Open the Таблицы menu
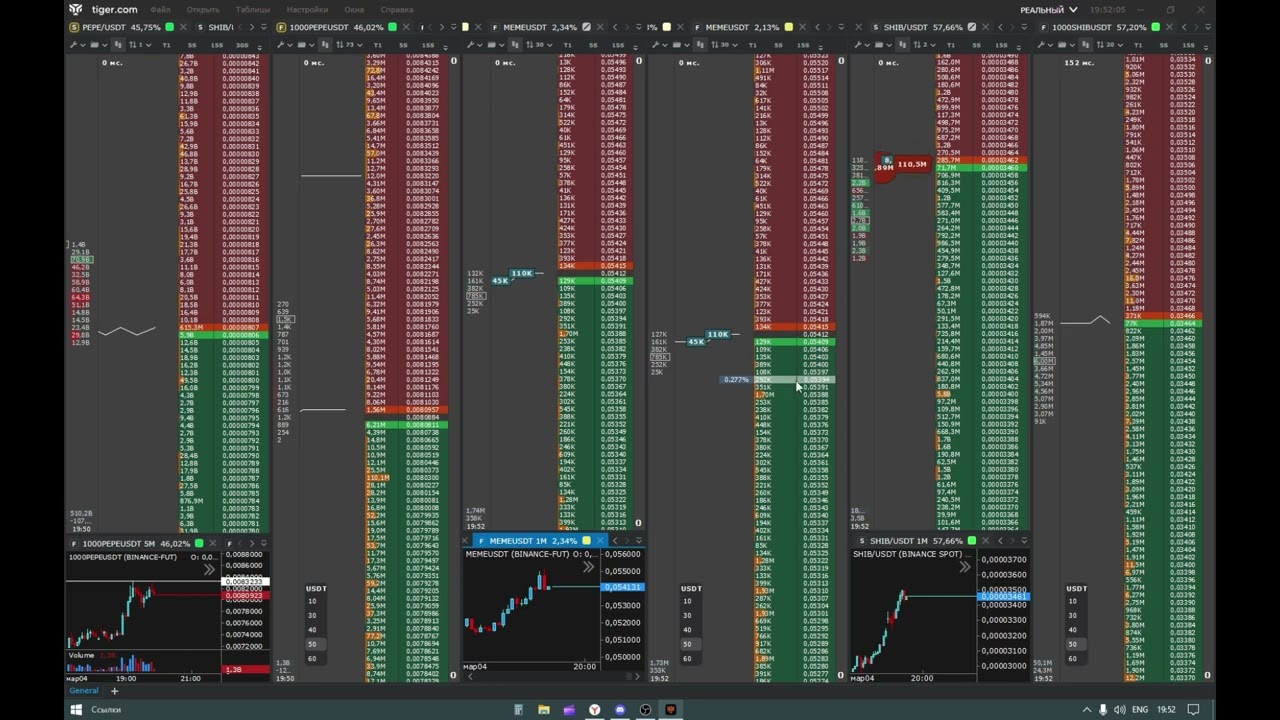 [x=253, y=9]
